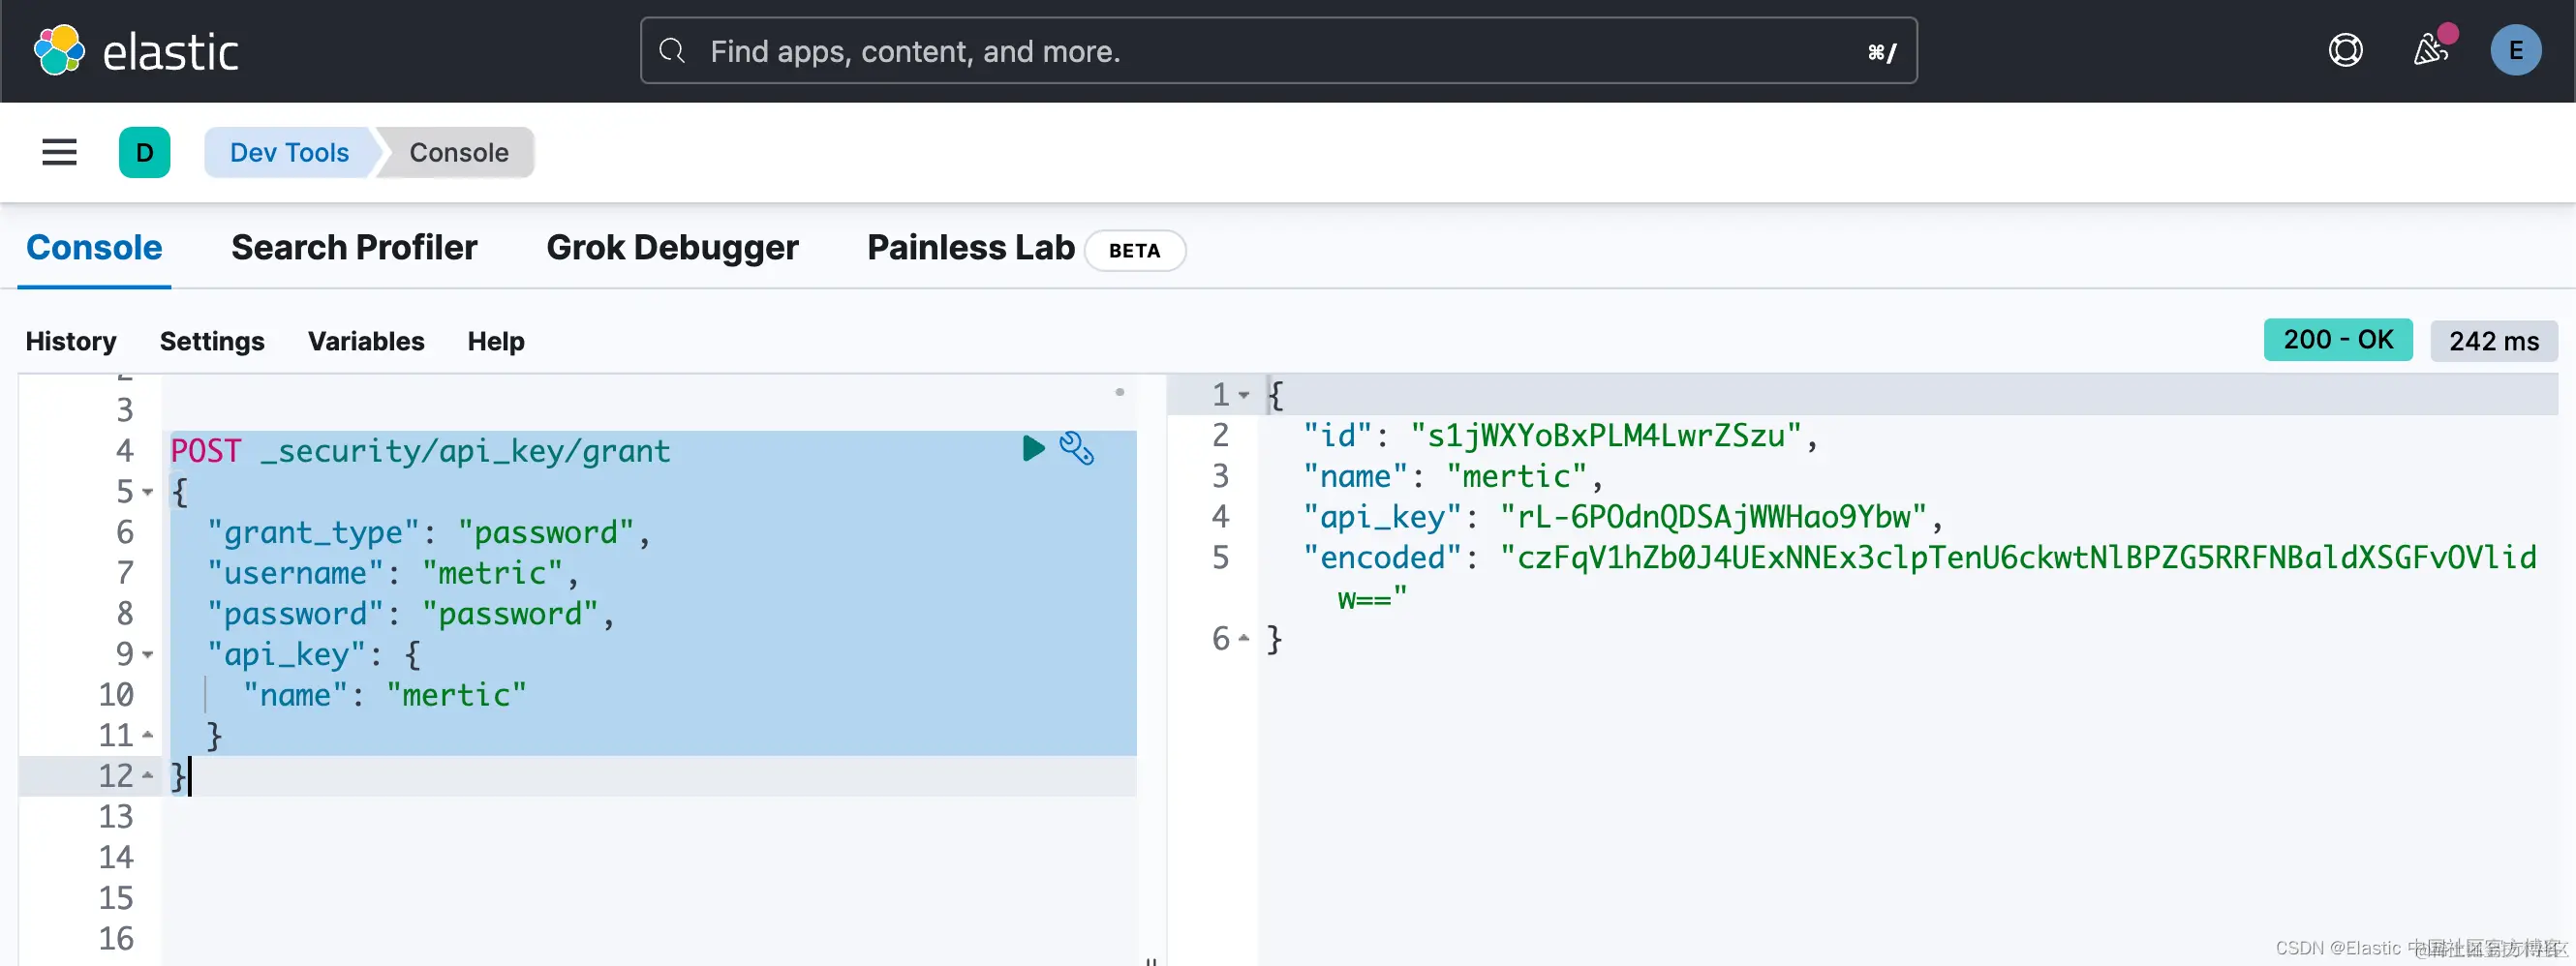2576x966 pixels.
Task: Click the magnifier icon in search bar
Action: point(672,51)
